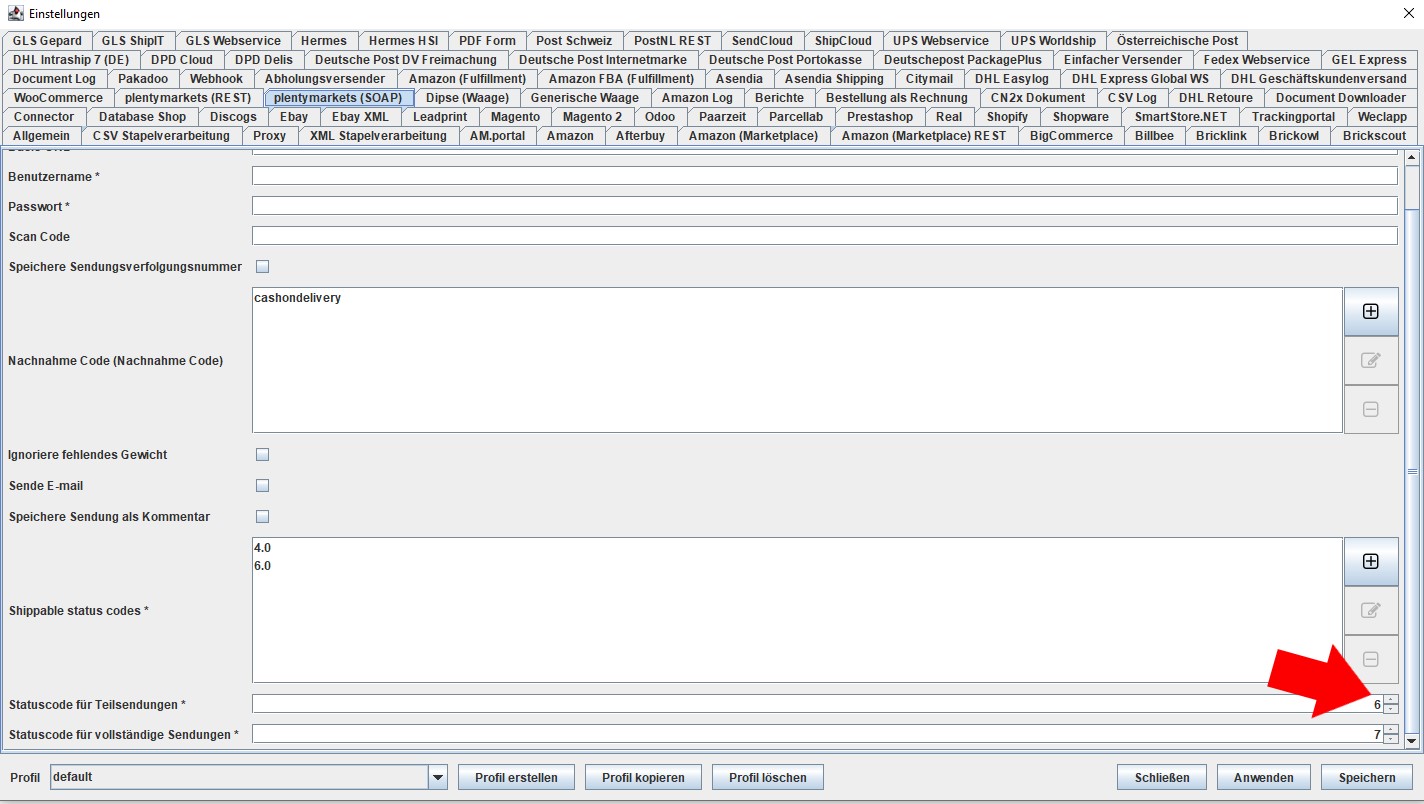Screen dimensions: 1424x804
Task: Add a new Shippable status code with plus icon
Action: (x=1371, y=561)
